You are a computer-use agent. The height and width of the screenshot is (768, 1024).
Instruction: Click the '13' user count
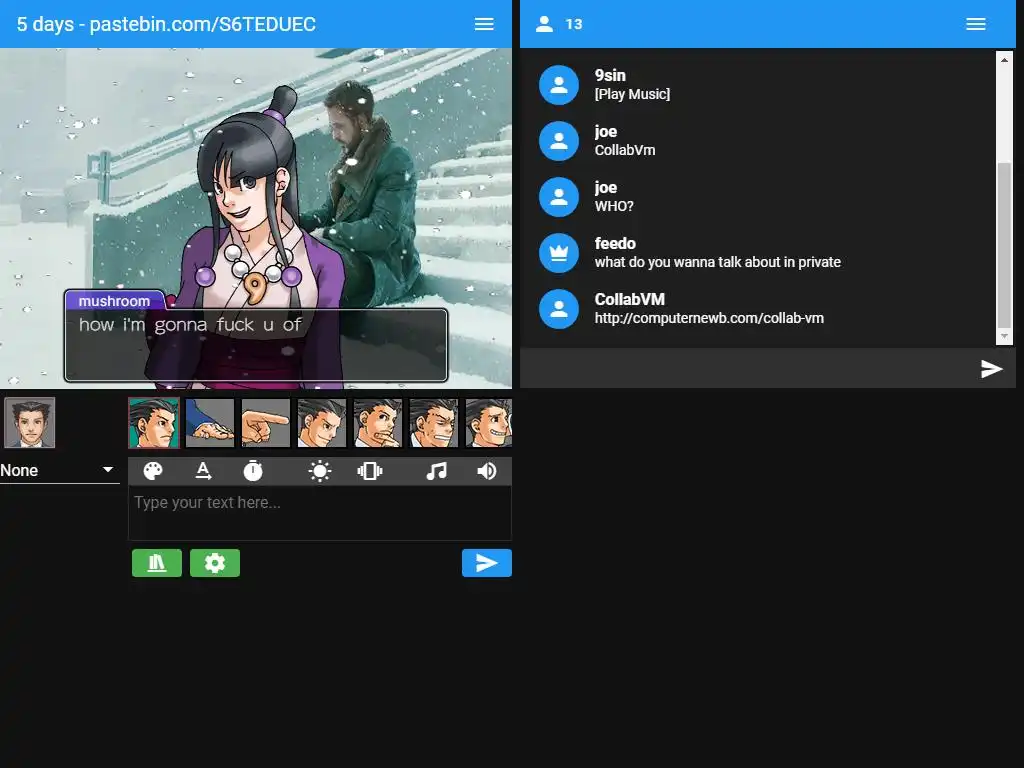(574, 24)
